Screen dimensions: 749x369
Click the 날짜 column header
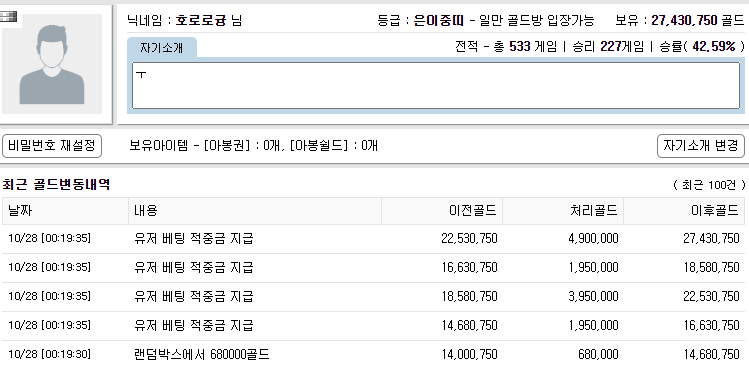pos(65,211)
